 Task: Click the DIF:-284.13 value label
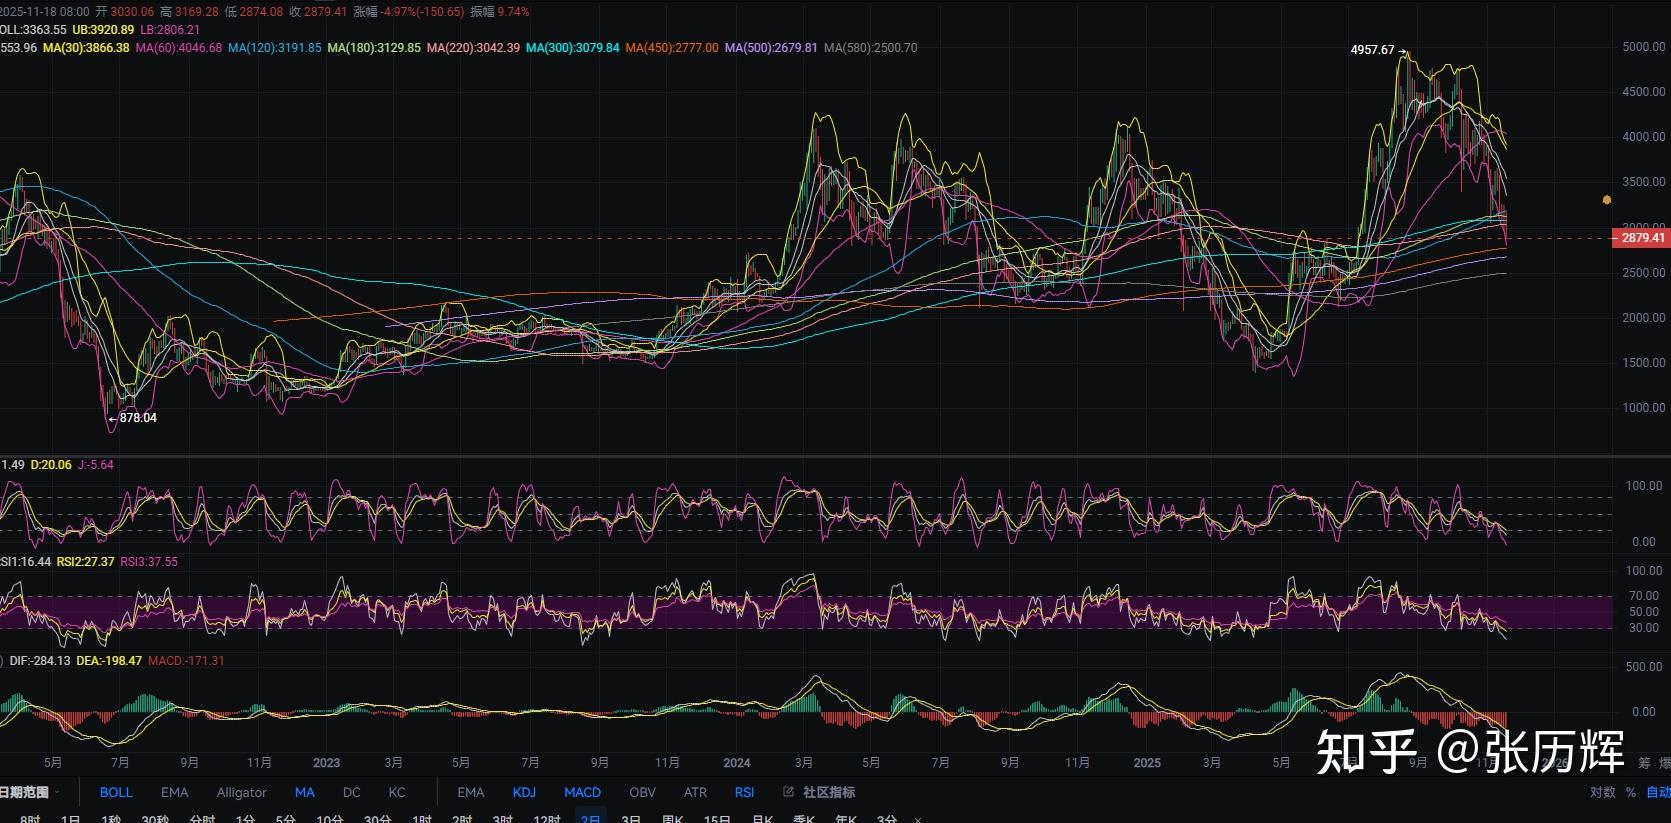point(40,661)
